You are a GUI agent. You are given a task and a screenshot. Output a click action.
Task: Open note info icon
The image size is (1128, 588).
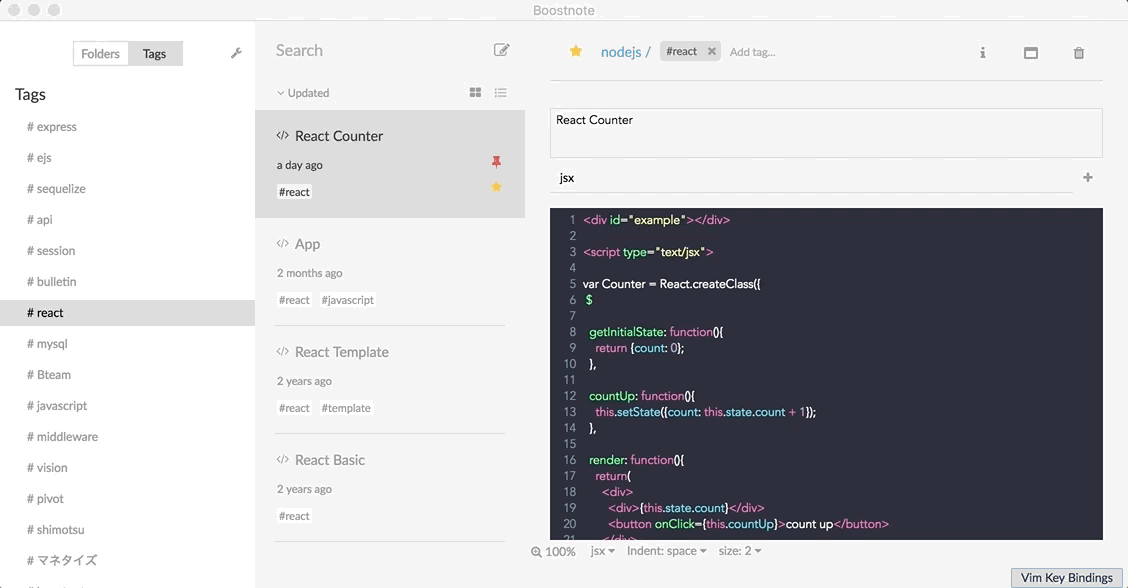(982, 53)
